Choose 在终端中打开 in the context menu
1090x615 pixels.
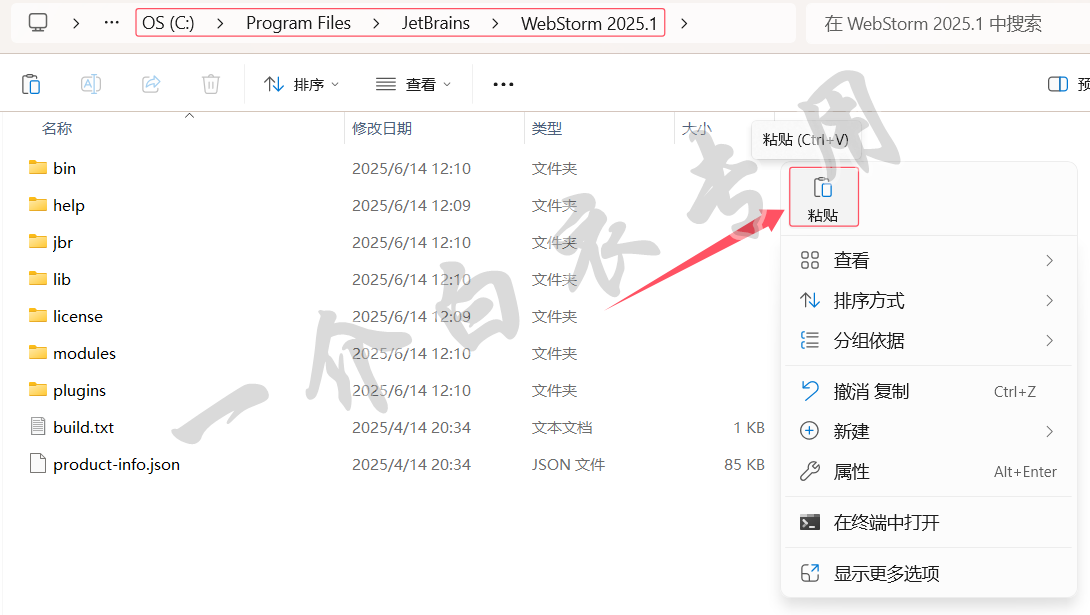(928, 523)
